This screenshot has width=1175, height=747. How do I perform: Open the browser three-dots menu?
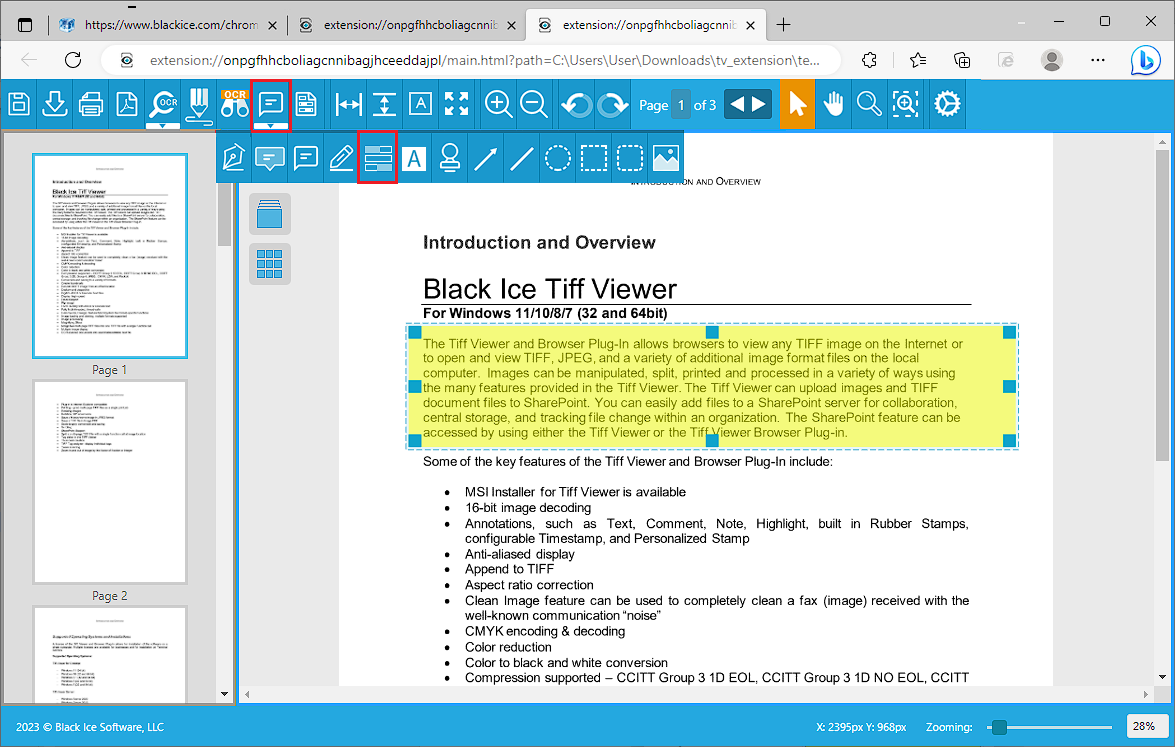click(x=1098, y=60)
